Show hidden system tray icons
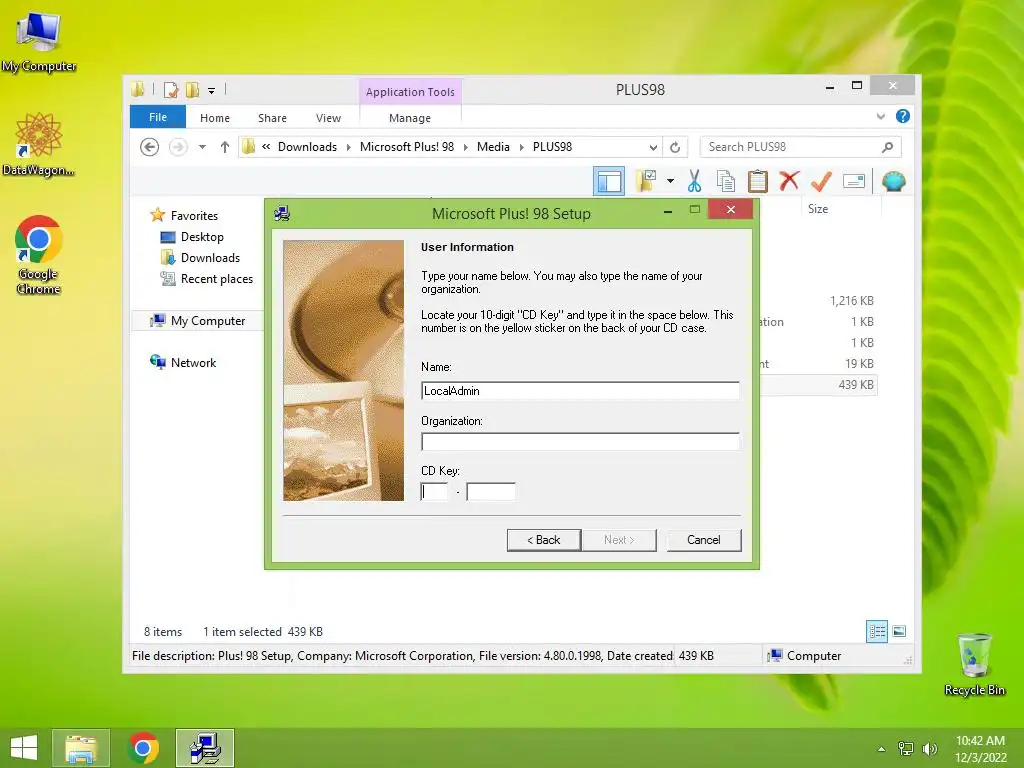 881,748
